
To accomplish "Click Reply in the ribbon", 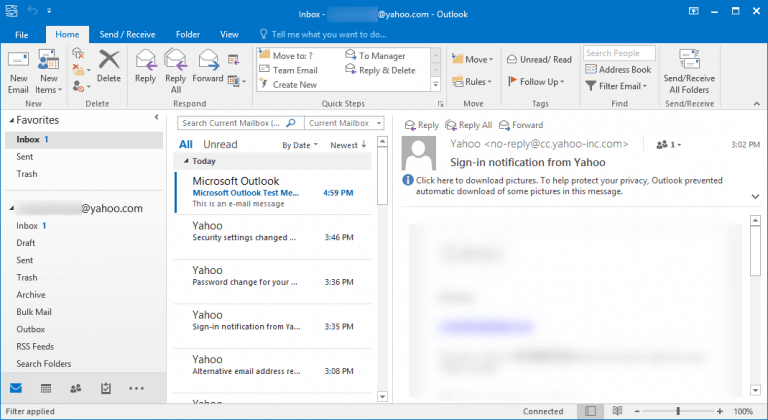I will pyautogui.click(x=145, y=67).
